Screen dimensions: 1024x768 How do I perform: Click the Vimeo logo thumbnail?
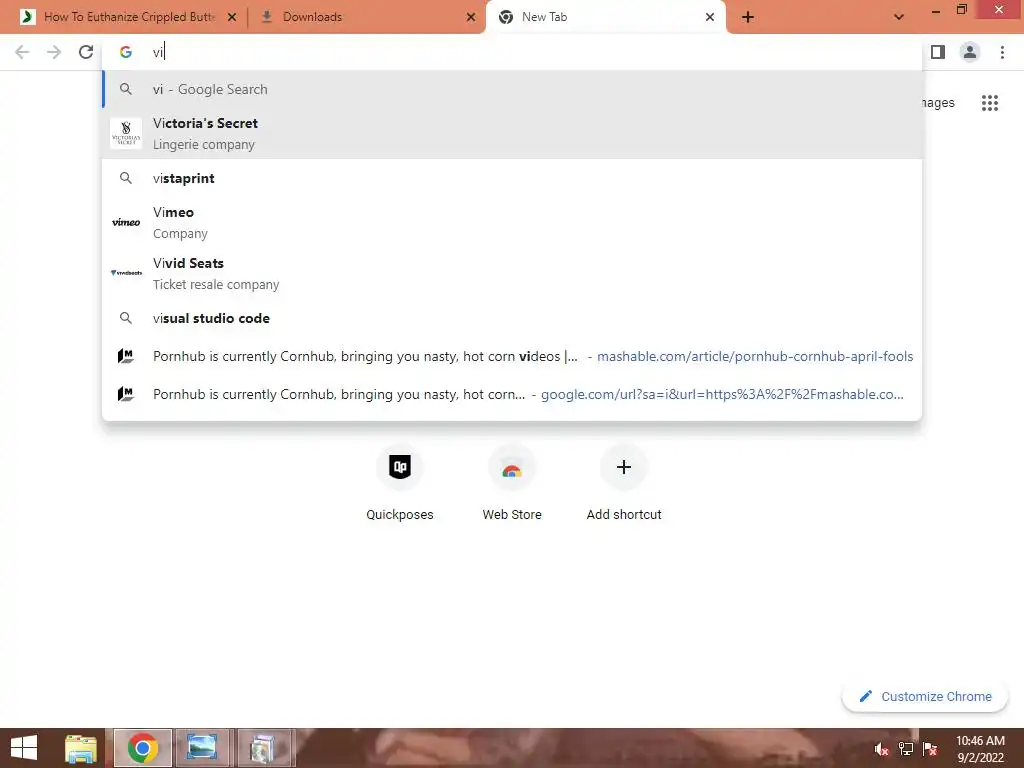(x=126, y=223)
